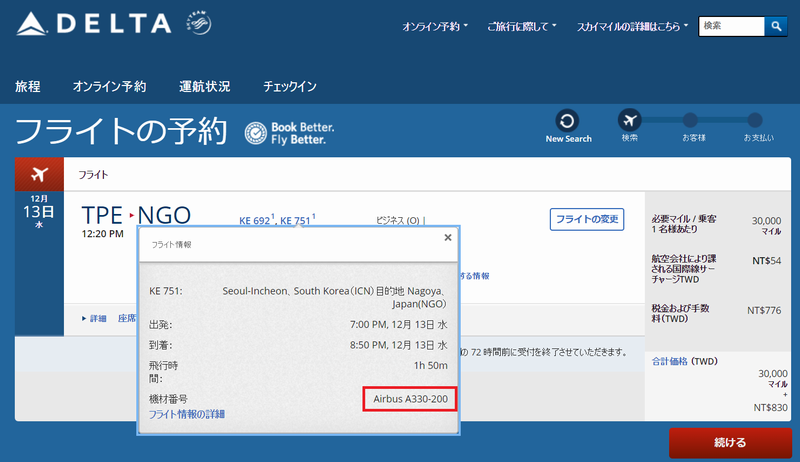
Task: Open the フライト情報の詳細 link
Action: (x=187, y=414)
